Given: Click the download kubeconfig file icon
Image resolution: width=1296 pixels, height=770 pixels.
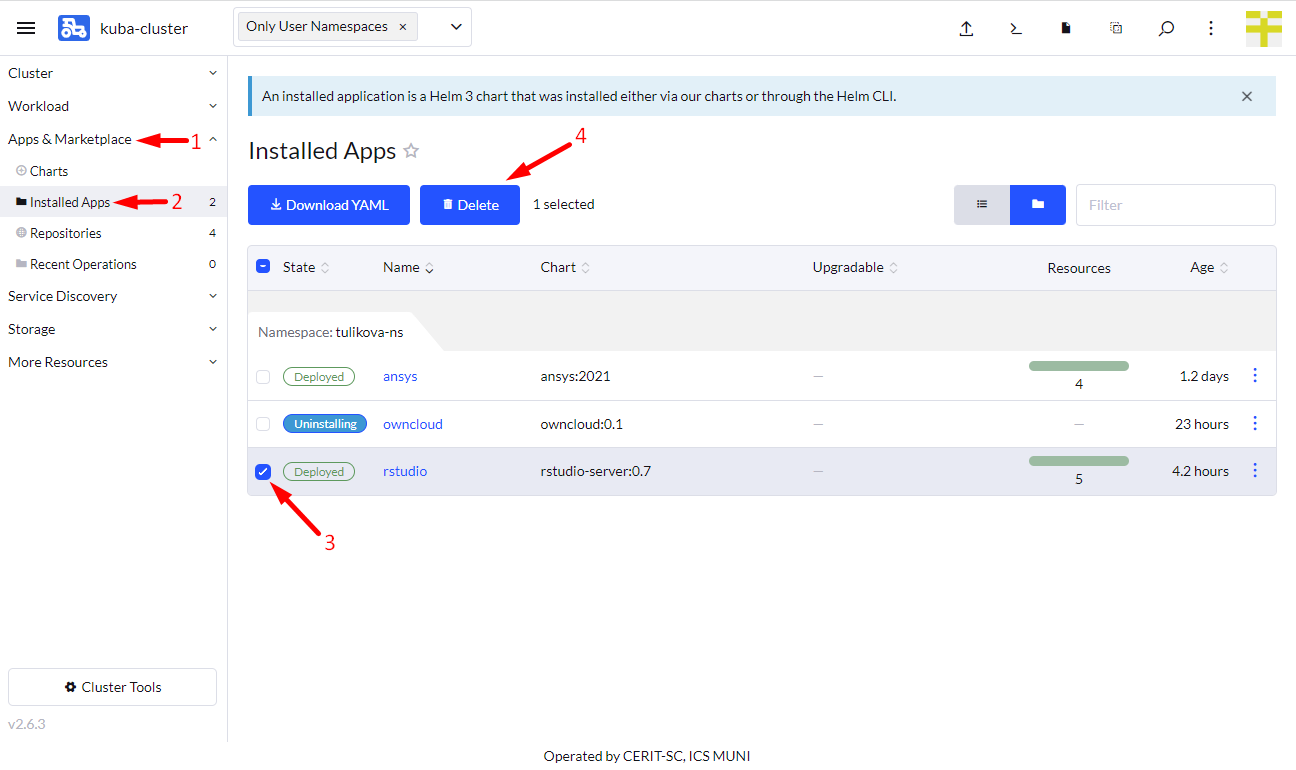Looking at the screenshot, I should (x=1066, y=28).
